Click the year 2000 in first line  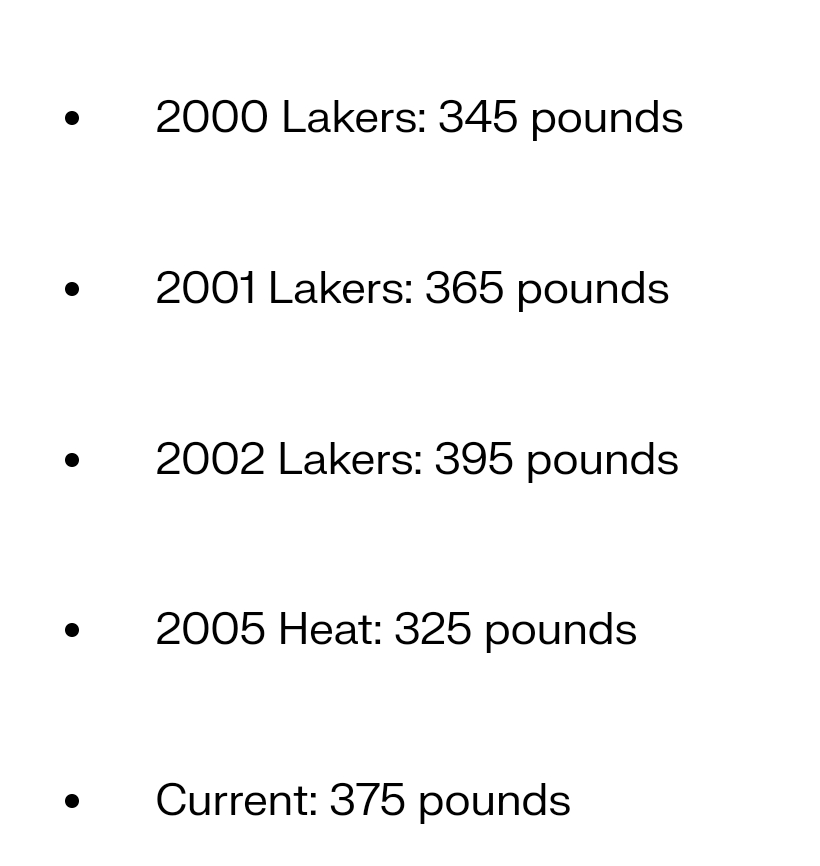pos(211,118)
